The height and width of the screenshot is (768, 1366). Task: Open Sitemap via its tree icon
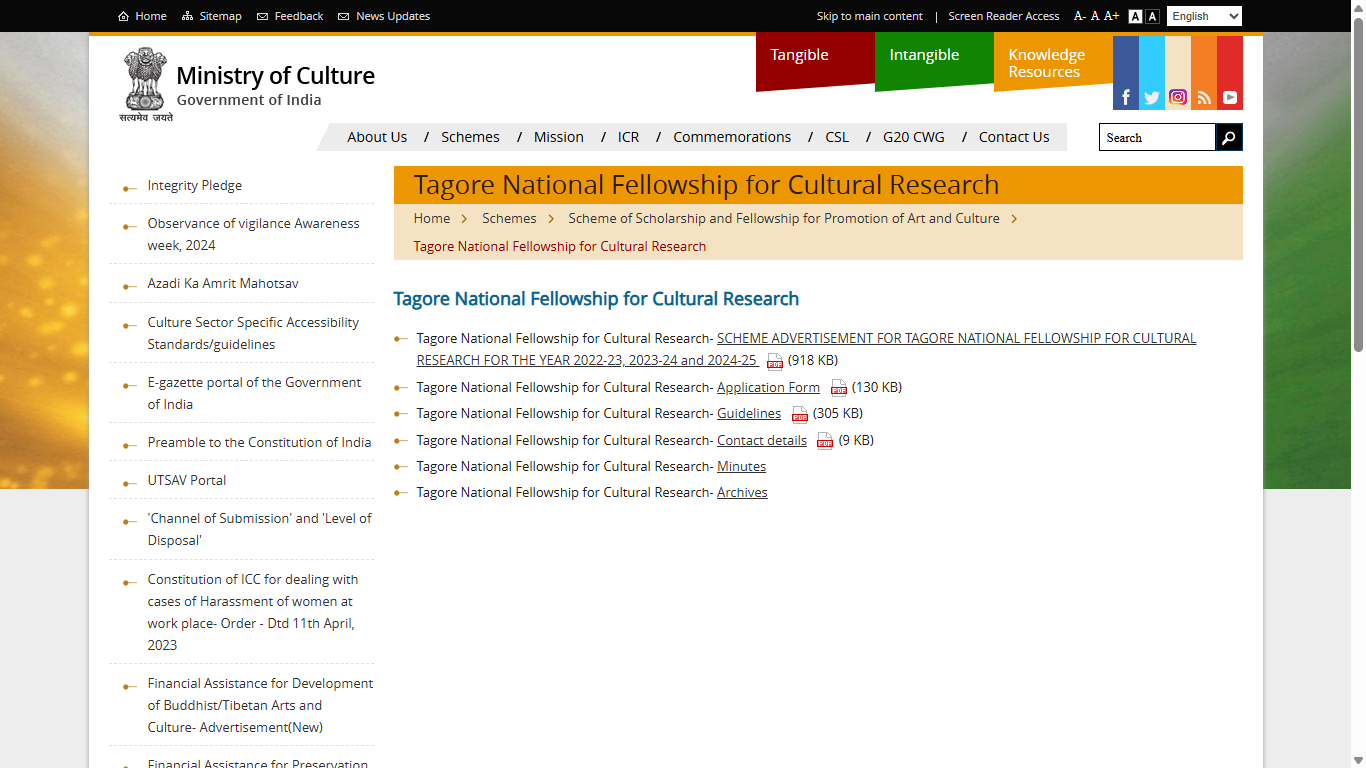[x=186, y=15]
